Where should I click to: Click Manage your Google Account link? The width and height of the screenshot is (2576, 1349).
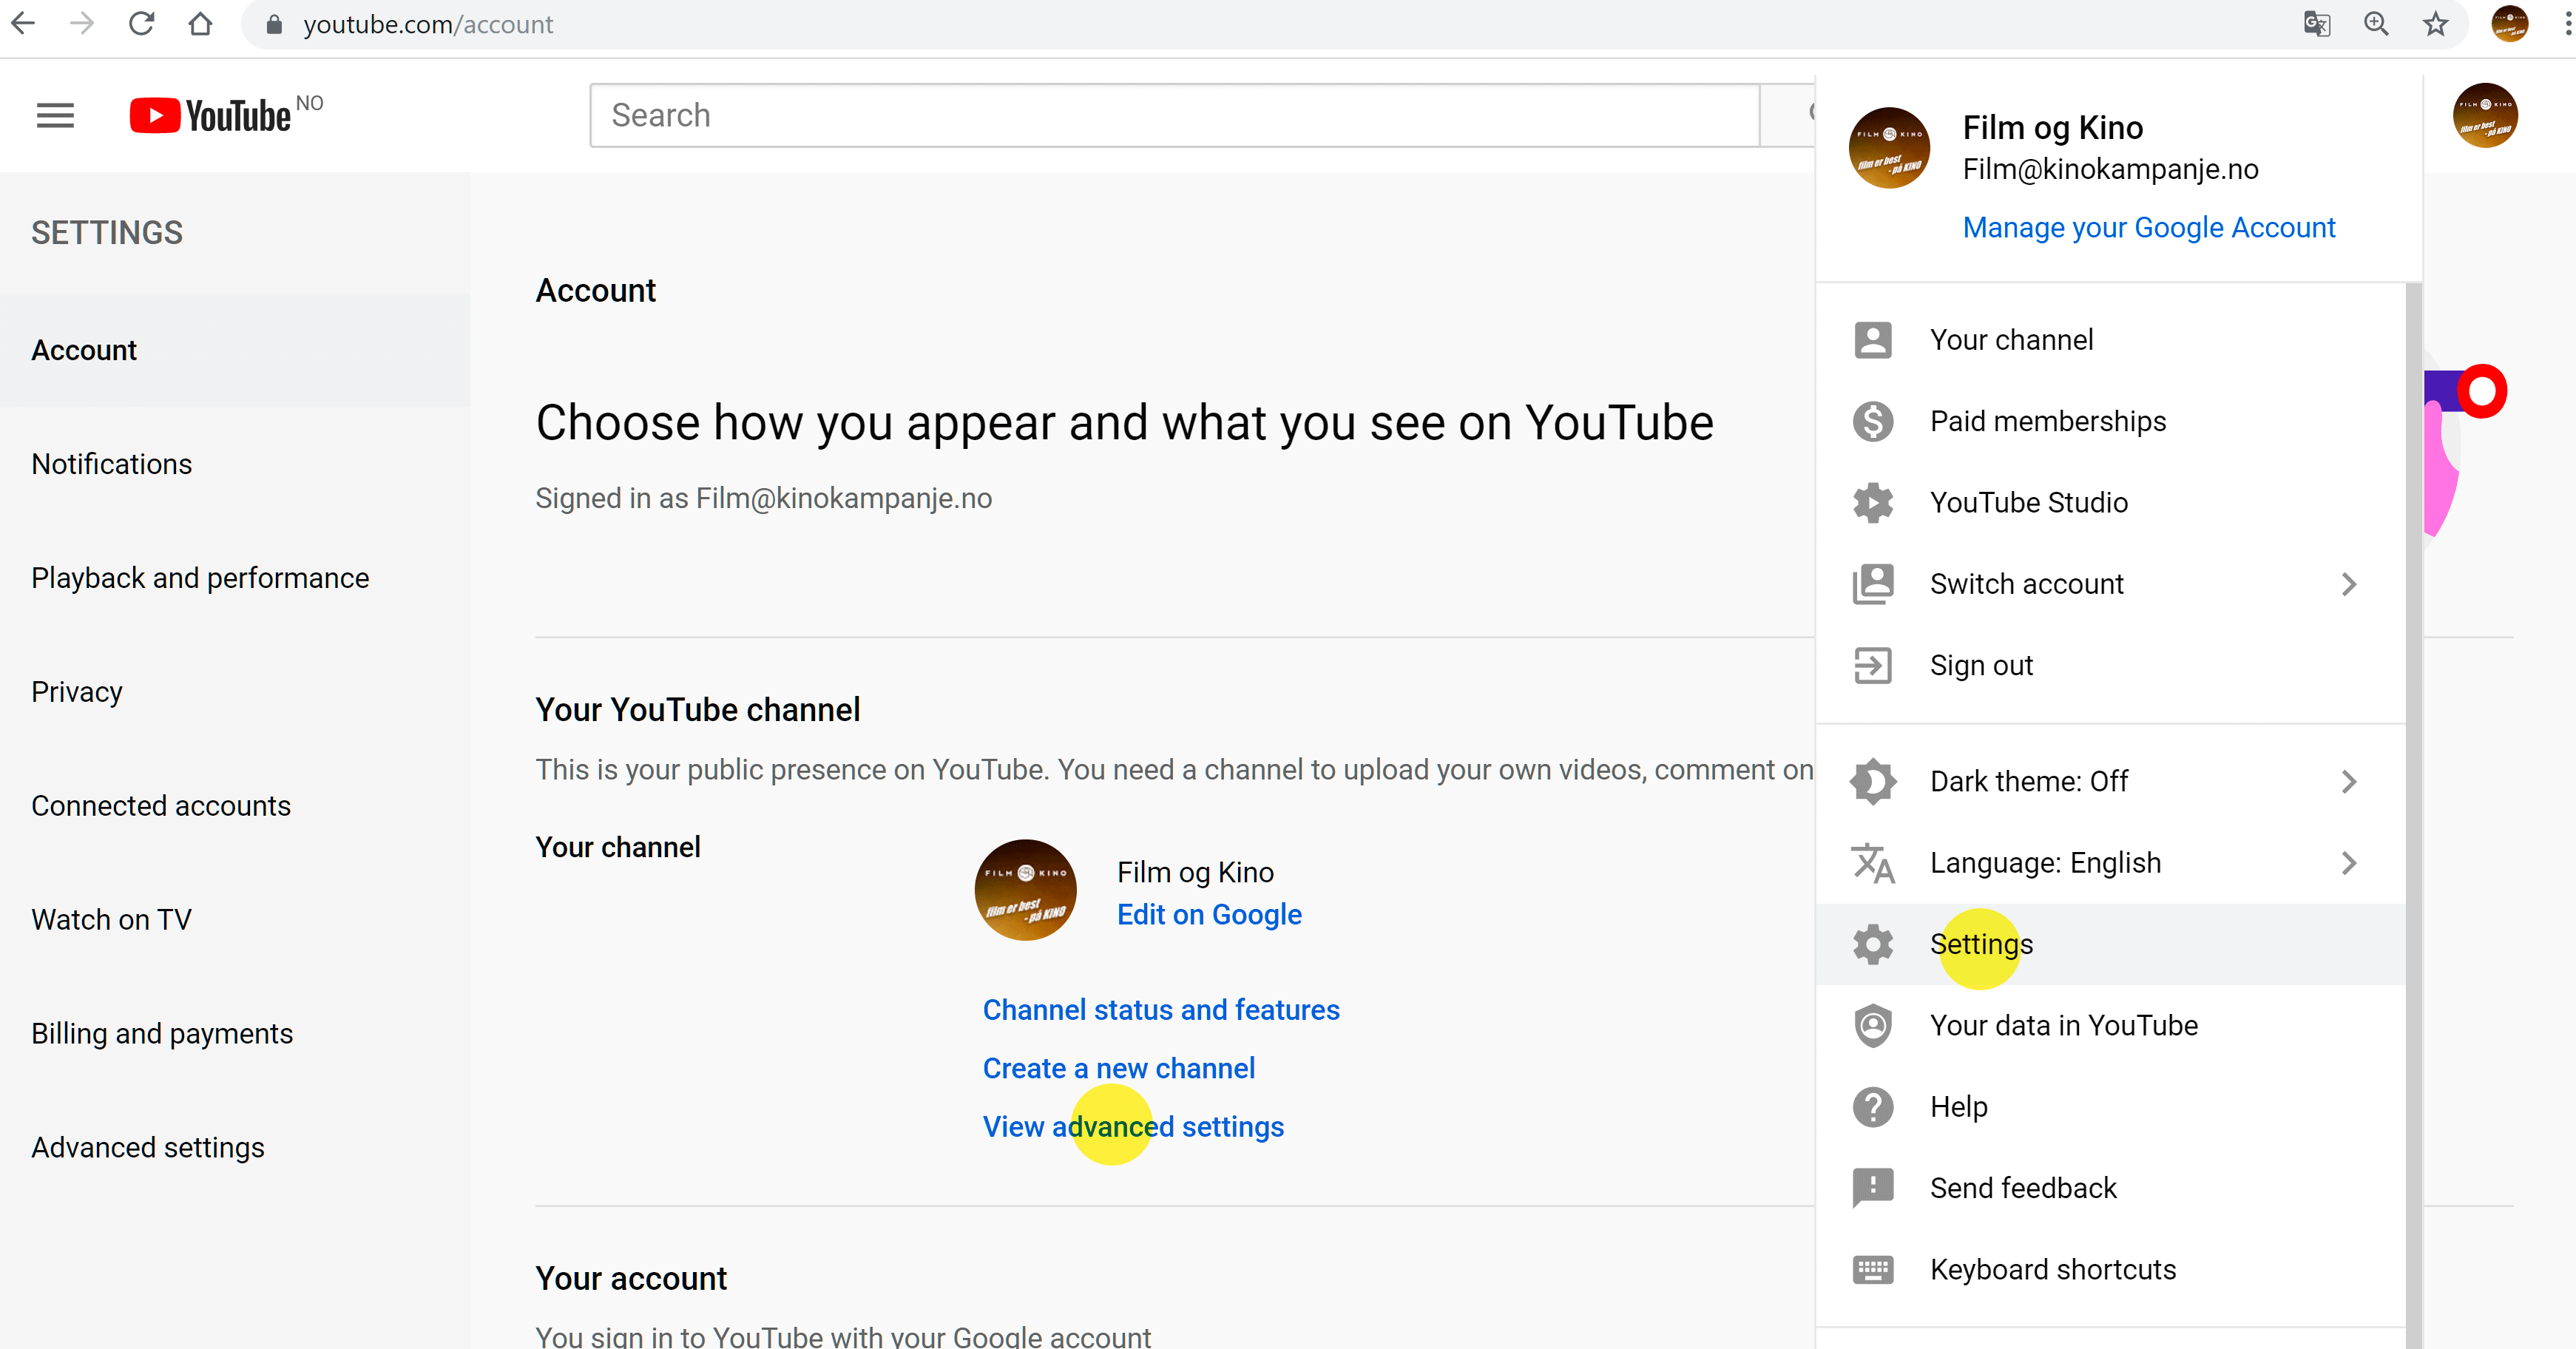click(2149, 228)
